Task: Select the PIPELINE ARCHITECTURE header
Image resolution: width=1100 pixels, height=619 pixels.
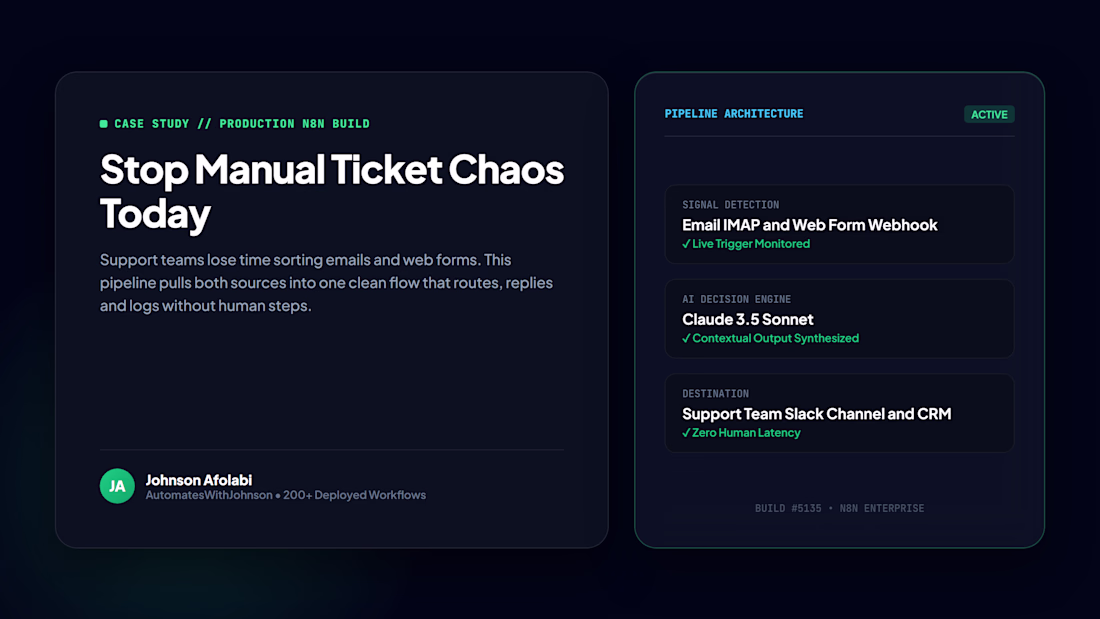Action: click(x=734, y=114)
